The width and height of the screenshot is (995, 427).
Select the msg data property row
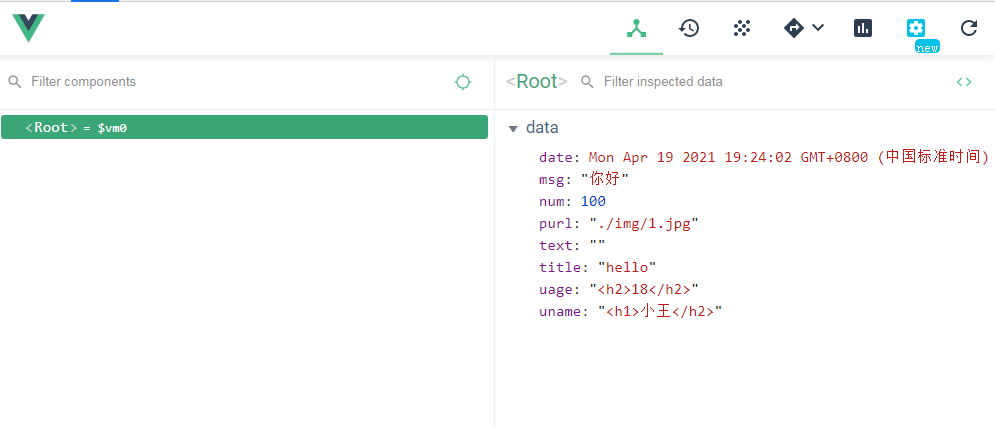point(584,179)
